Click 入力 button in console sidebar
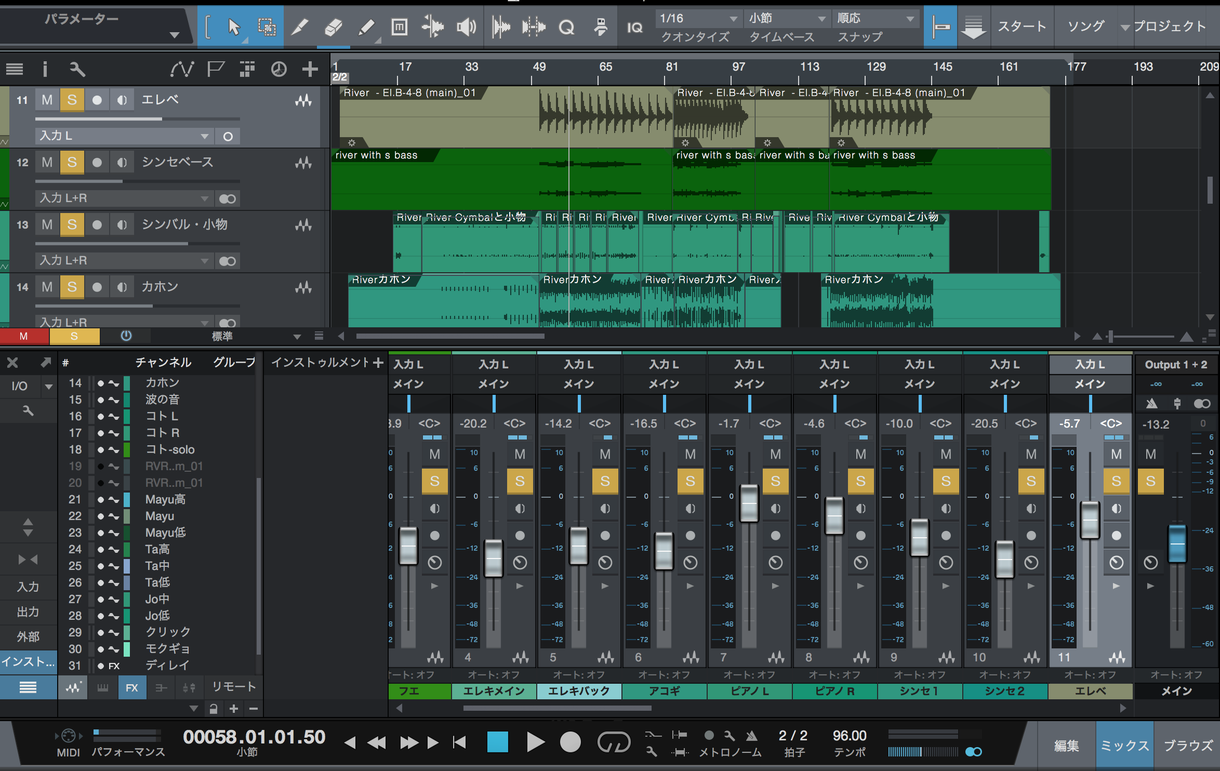1220x771 pixels. (28, 587)
